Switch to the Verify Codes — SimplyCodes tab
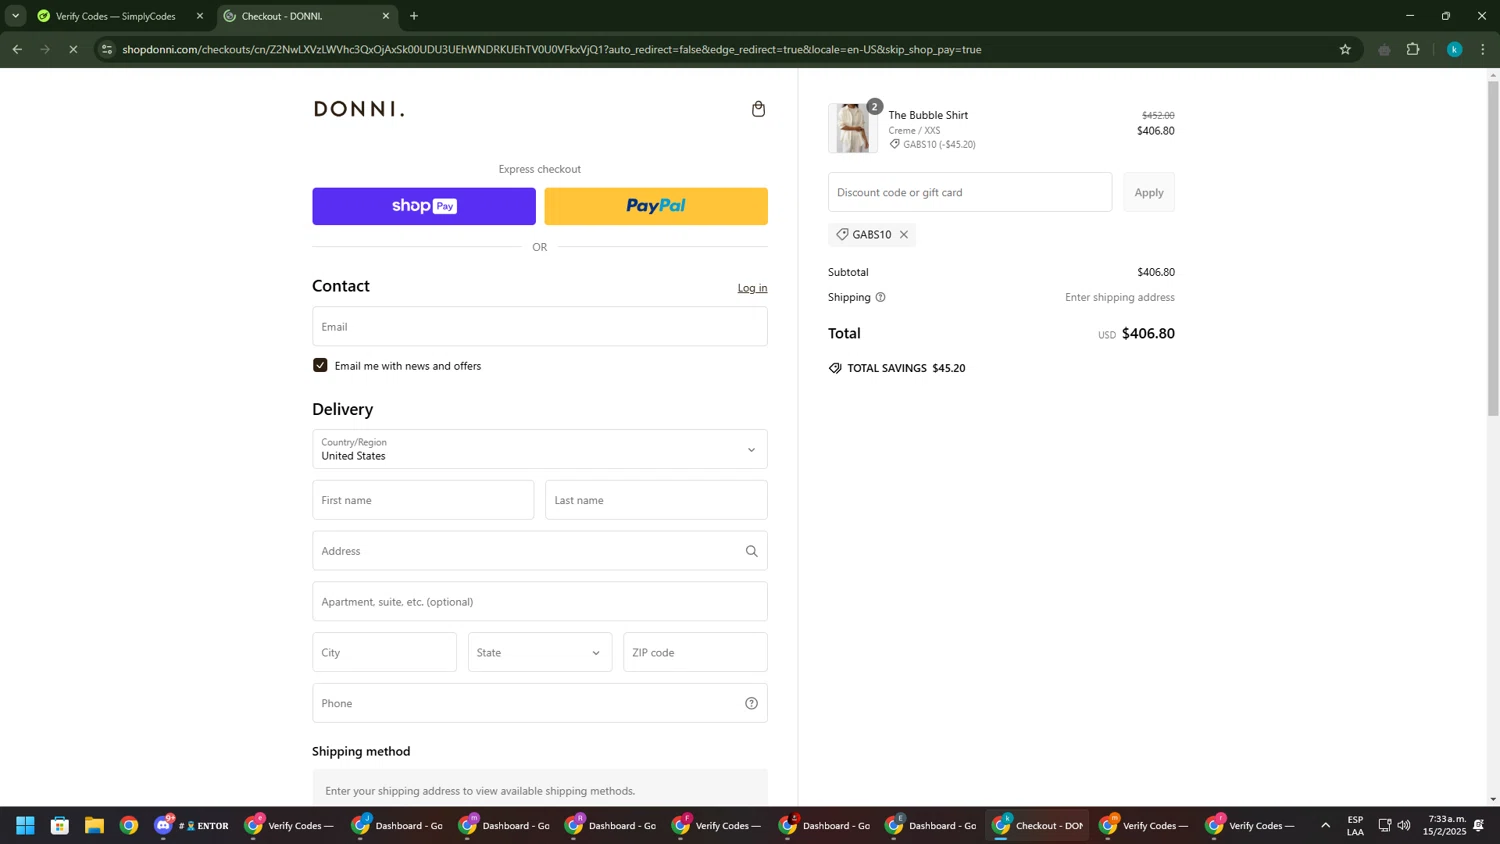Image resolution: width=1500 pixels, height=844 pixels. point(118,16)
